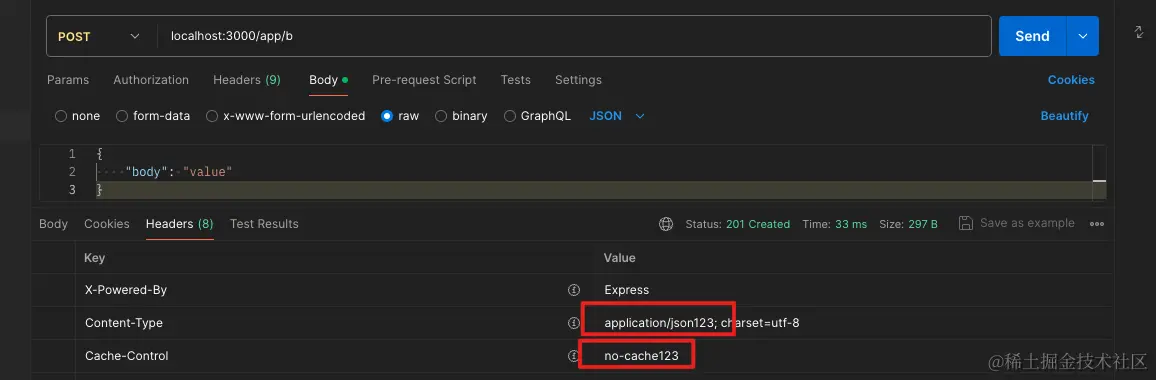This screenshot has width=1156, height=380.
Task: Click the Beautify link
Action: (x=1064, y=116)
